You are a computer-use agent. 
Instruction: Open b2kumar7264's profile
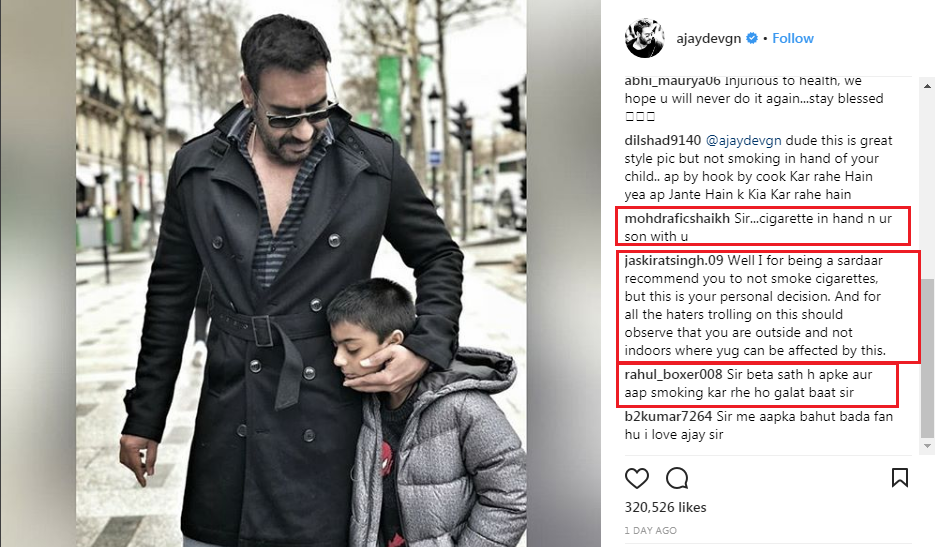point(668,416)
